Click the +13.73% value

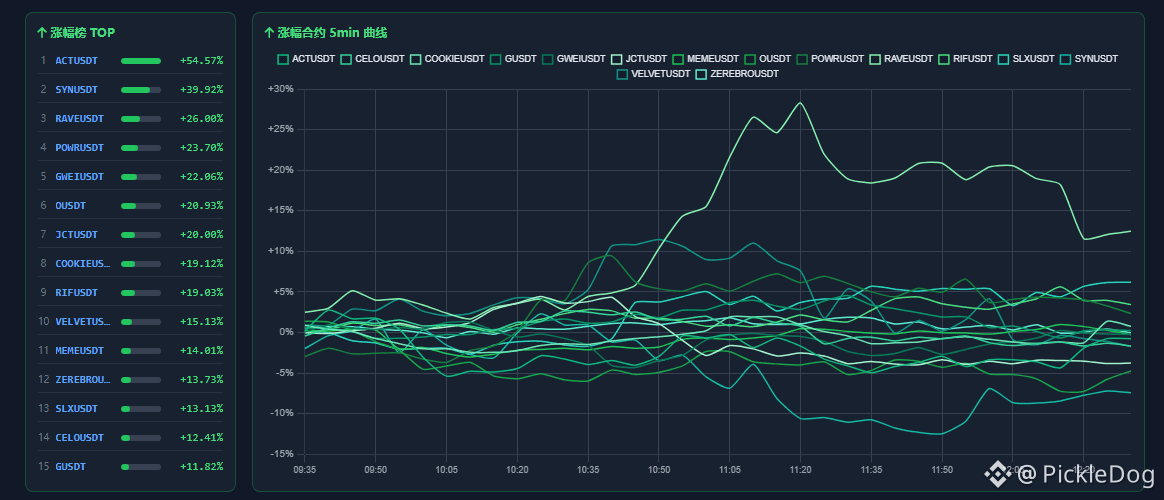[201, 380]
